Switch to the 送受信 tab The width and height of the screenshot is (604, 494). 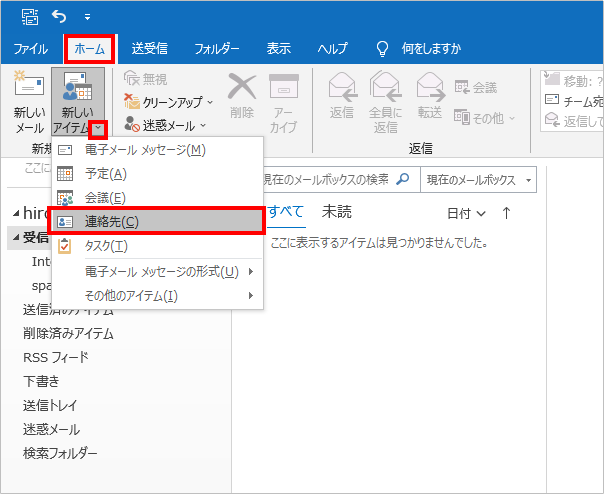pyautogui.click(x=149, y=49)
